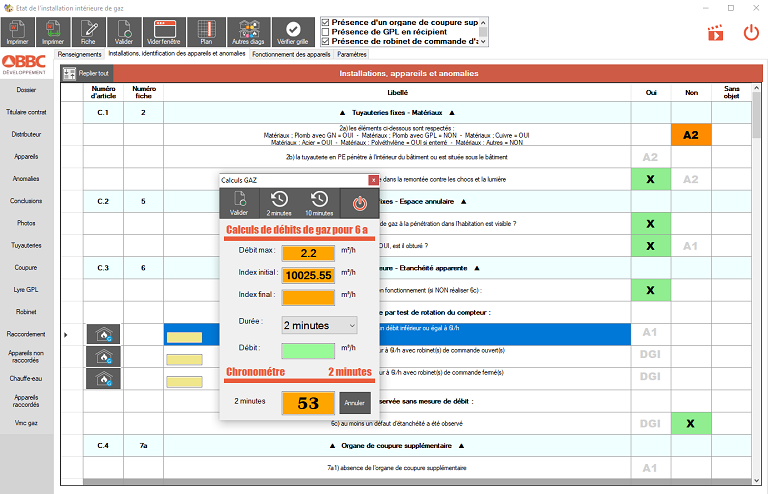
Task: Click the orange chronometer counter showing 53
Action: [308, 403]
